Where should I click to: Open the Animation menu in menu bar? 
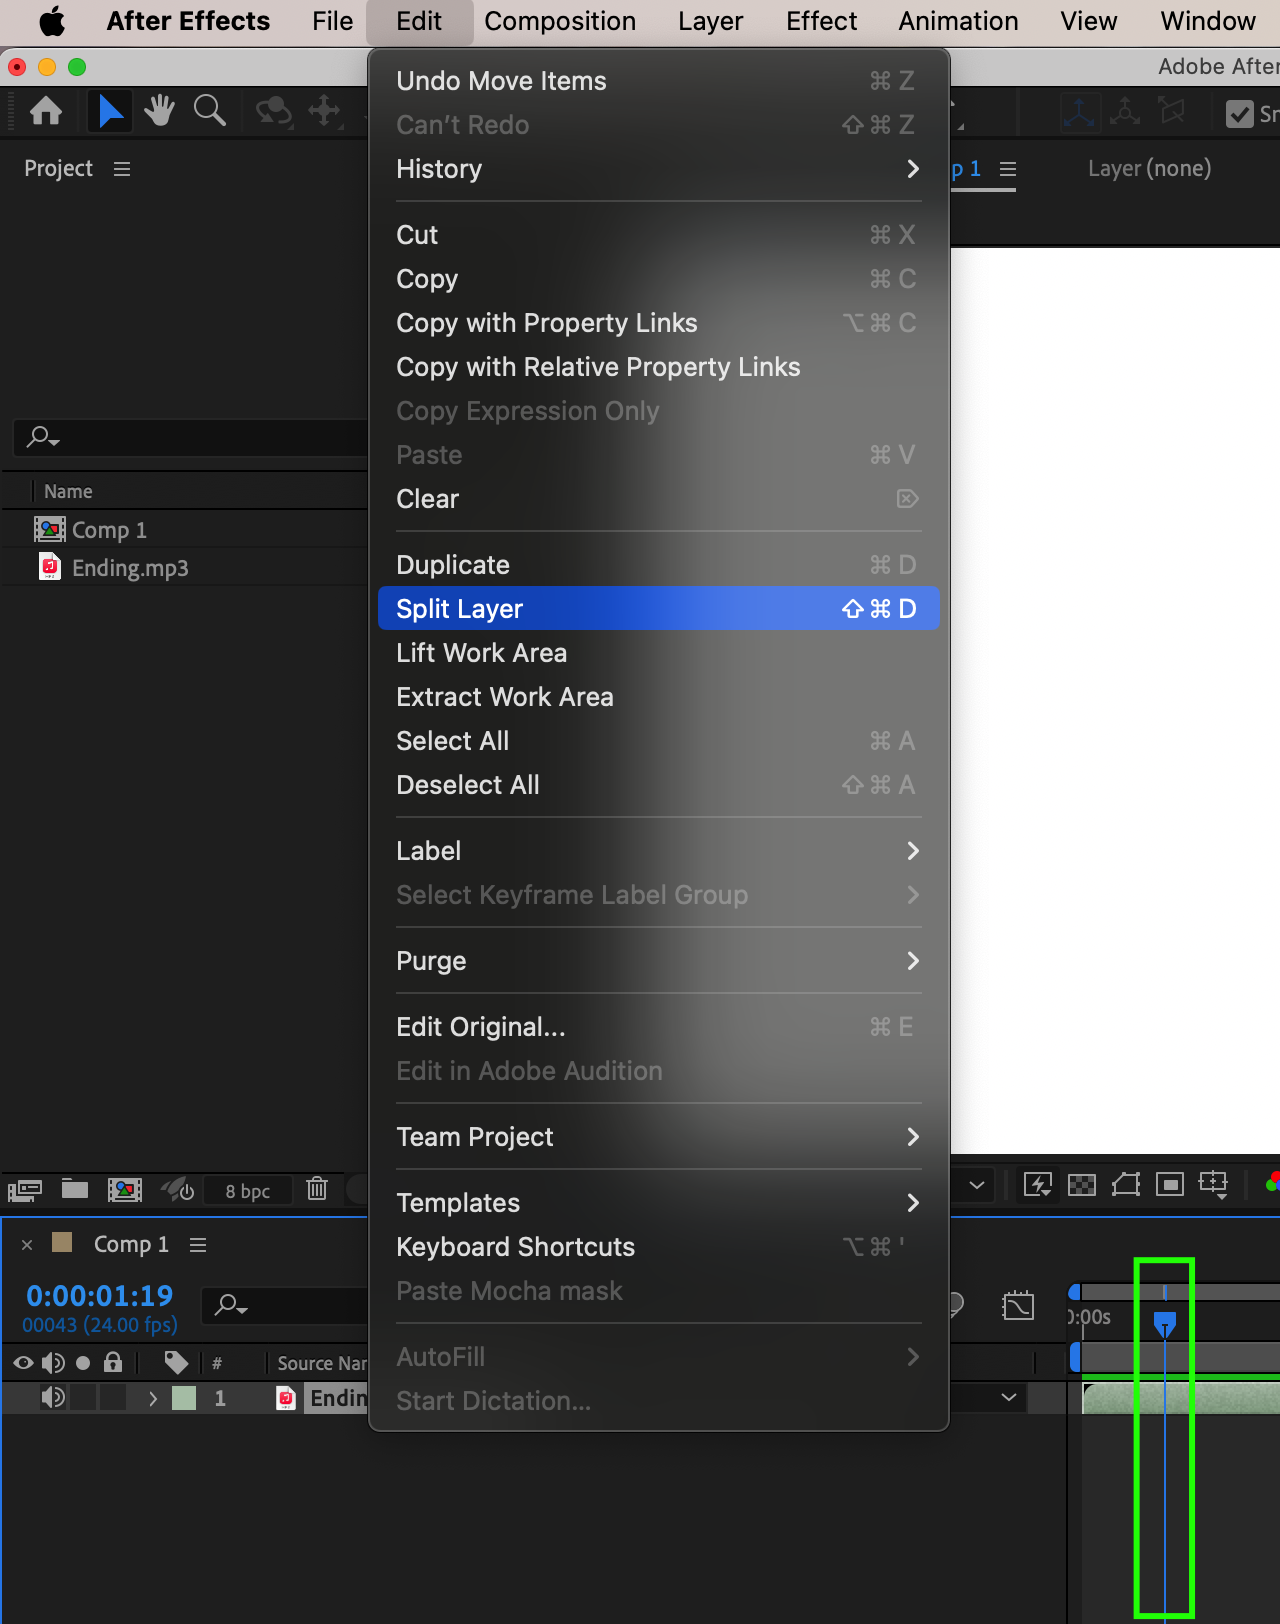click(x=958, y=21)
